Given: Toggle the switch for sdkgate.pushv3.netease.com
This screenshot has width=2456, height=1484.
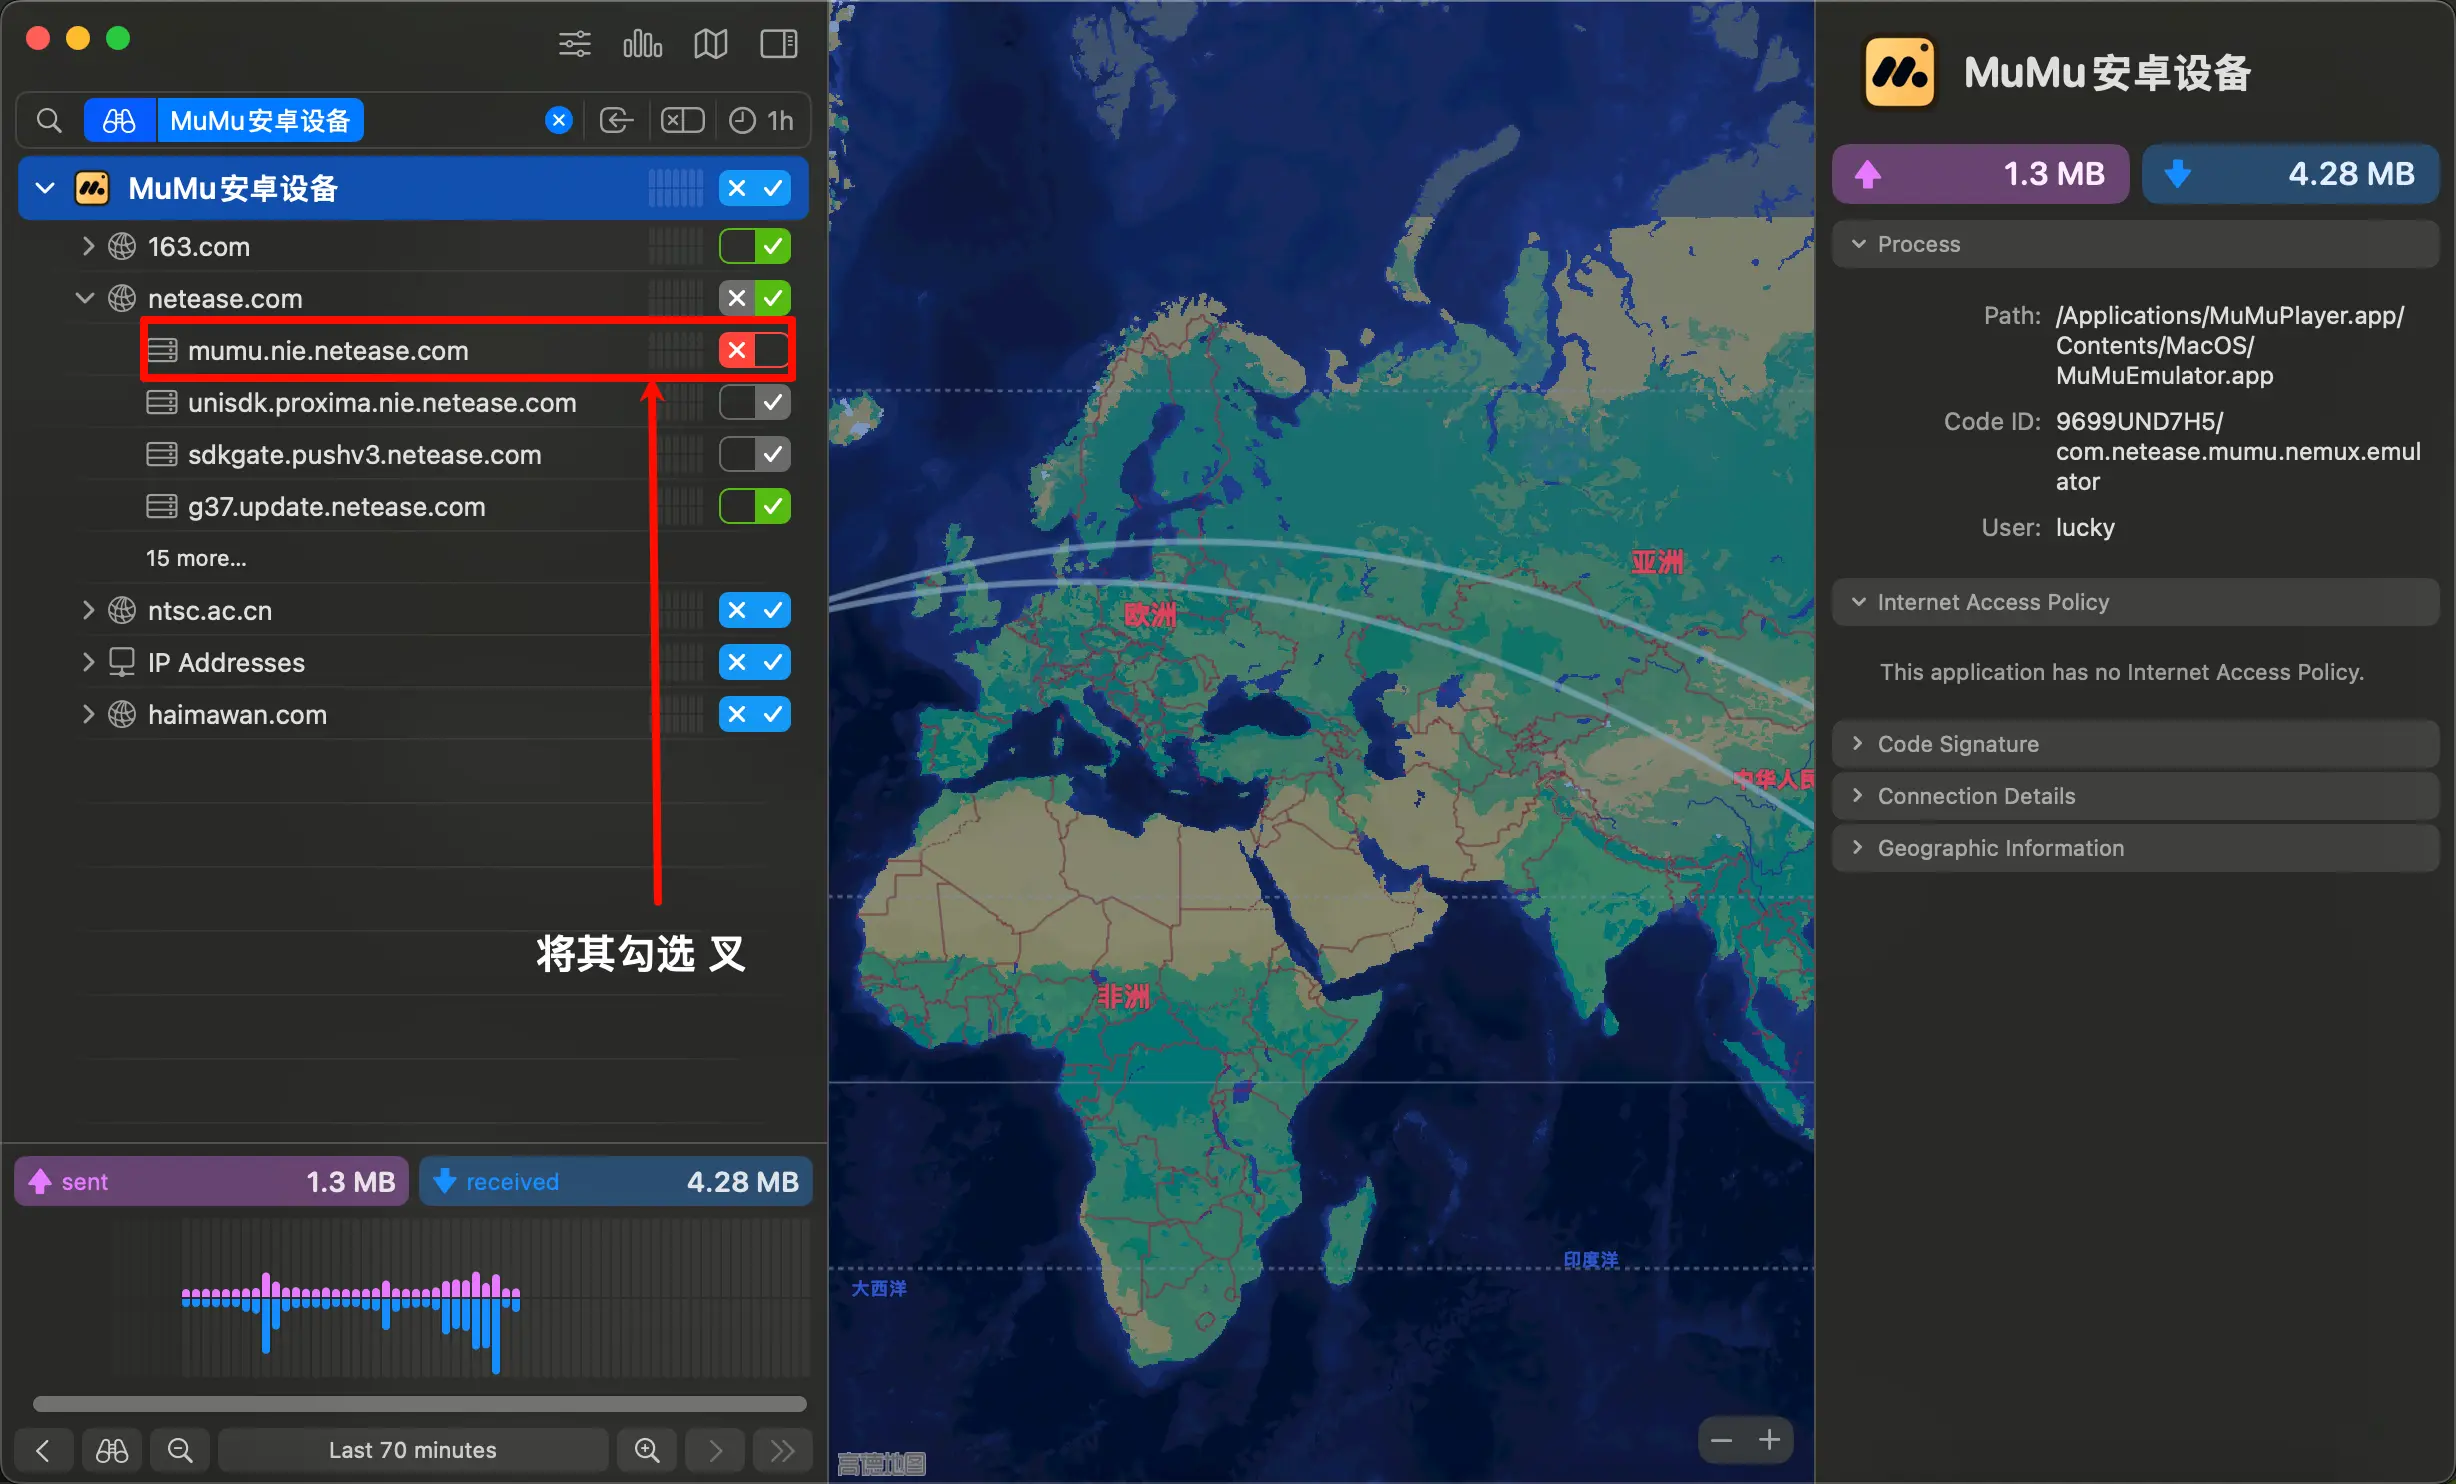Looking at the screenshot, I should click(x=755, y=454).
